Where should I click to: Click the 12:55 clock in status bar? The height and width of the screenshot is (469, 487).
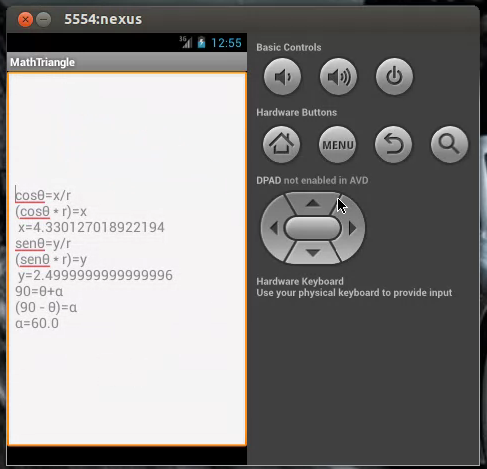(x=226, y=43)
